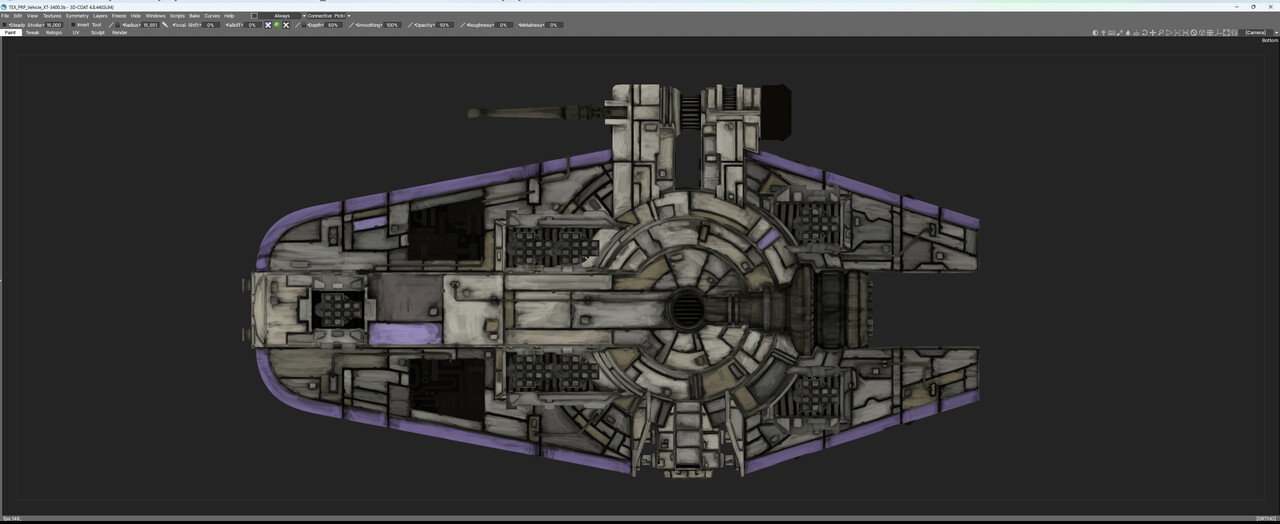
Task: Open the Layers menu
Action: click(x=100, y=16)
